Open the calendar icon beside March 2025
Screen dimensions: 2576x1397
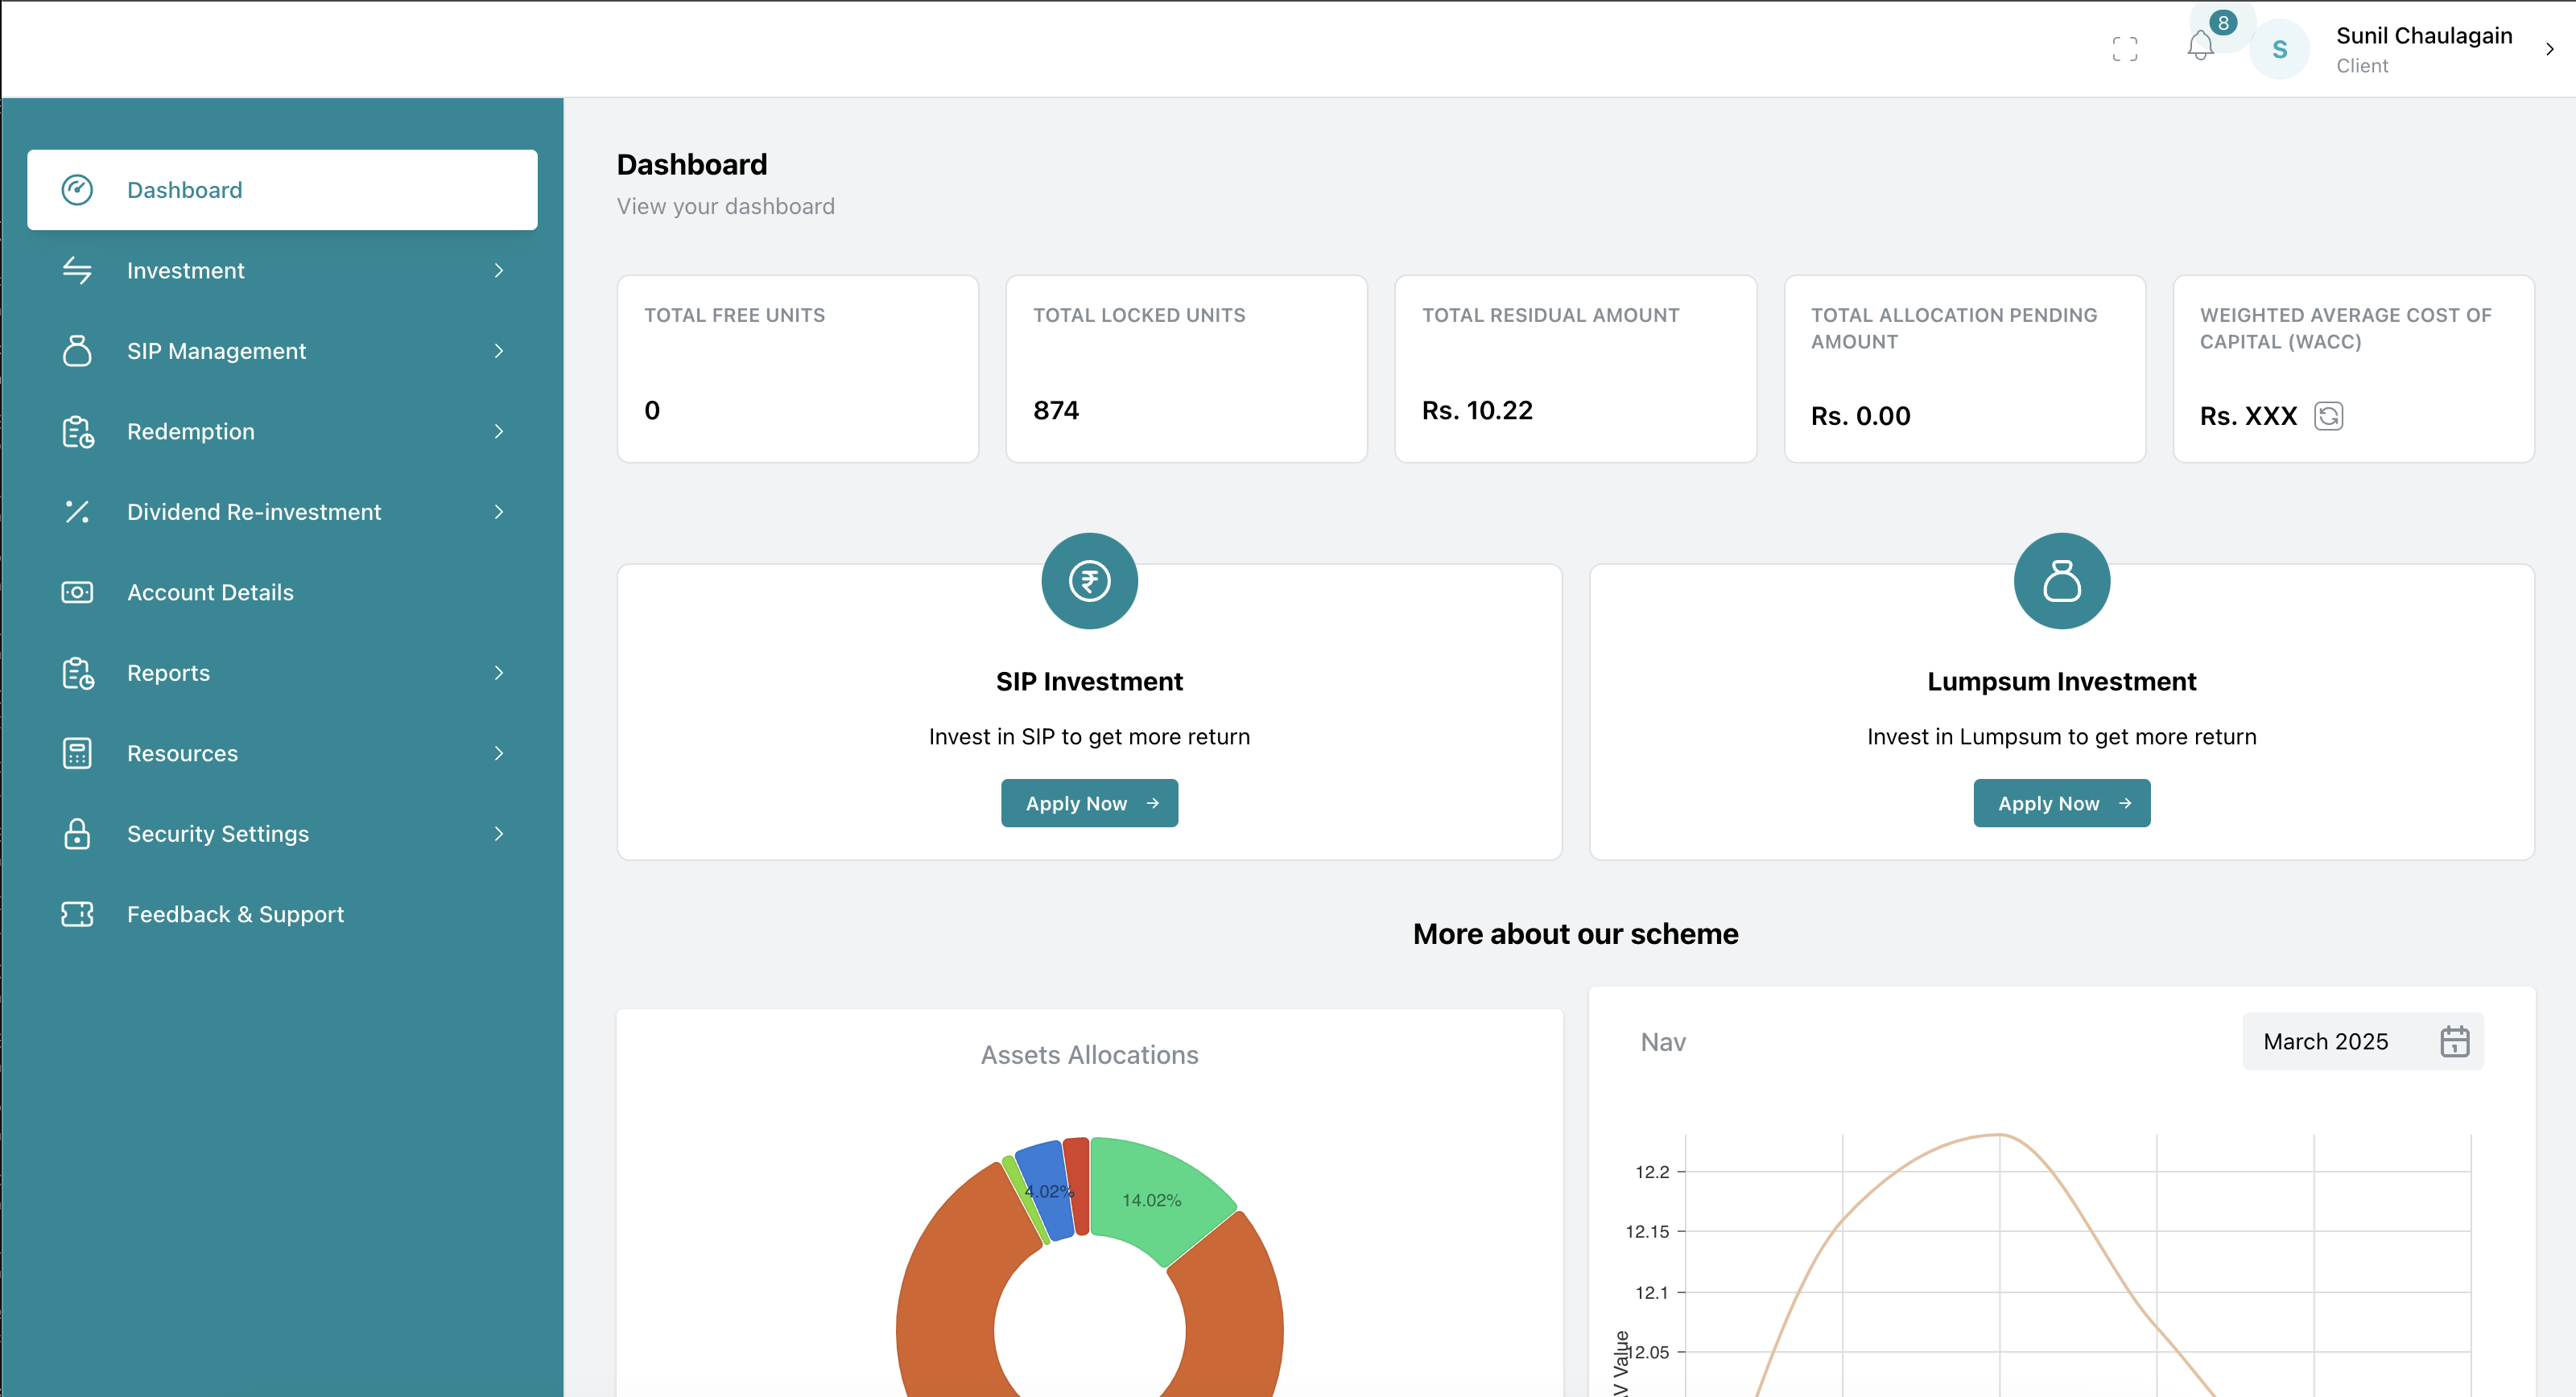[x=2454, y=1042]
